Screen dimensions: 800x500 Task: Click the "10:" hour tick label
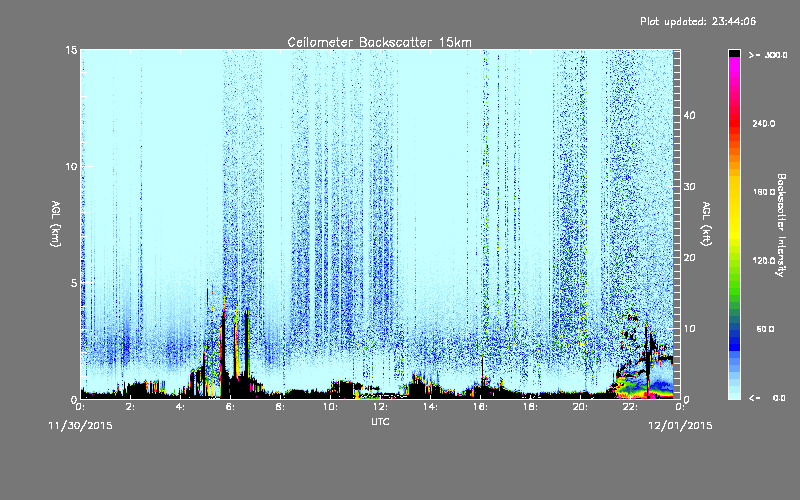coord(330,407)
